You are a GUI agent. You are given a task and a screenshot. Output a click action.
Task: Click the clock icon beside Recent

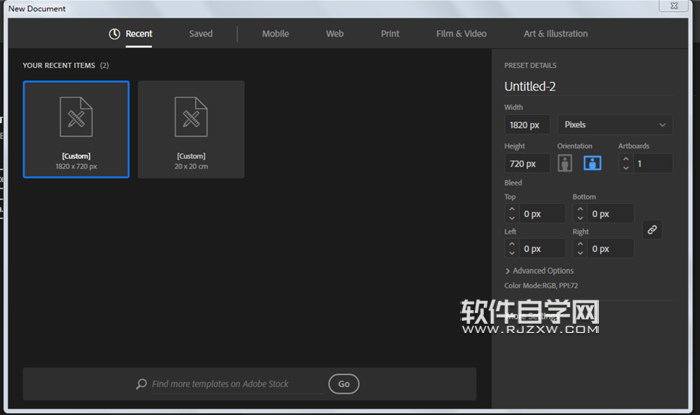114,34
